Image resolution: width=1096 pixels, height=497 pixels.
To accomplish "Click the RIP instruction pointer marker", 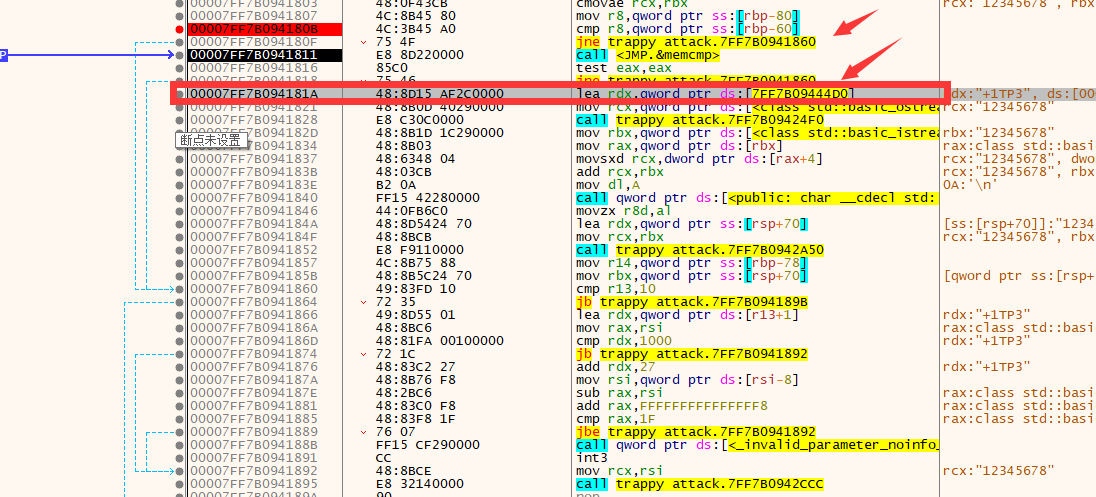I will tap(3, 55).
